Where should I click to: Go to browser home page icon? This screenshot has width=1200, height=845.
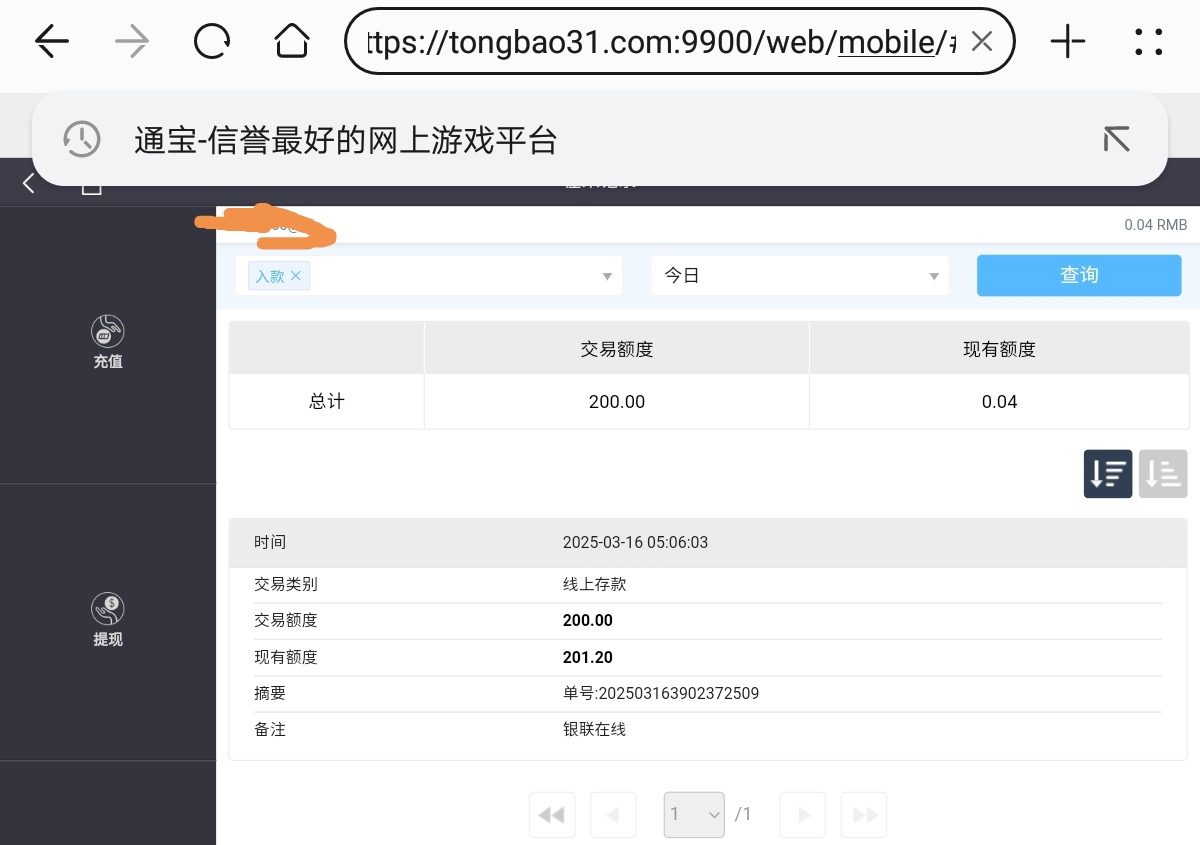tap(292, 41)
